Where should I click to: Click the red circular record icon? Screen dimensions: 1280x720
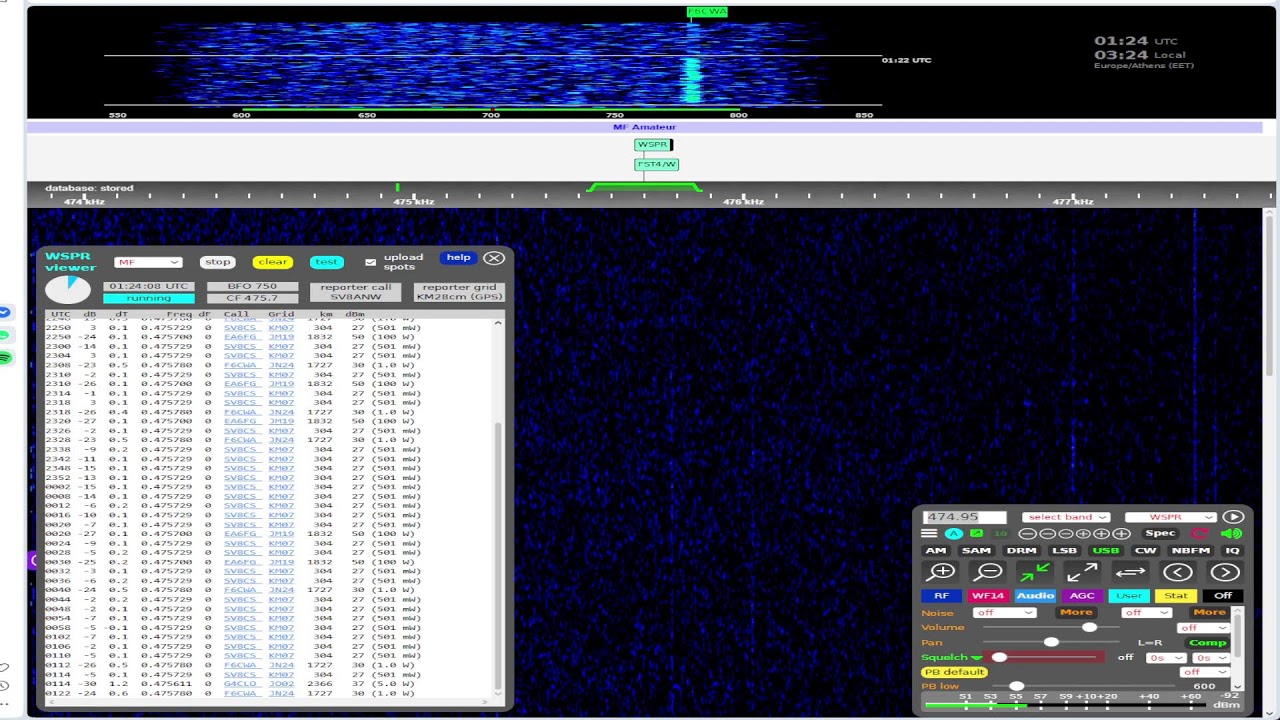[x=1199, y=533]
